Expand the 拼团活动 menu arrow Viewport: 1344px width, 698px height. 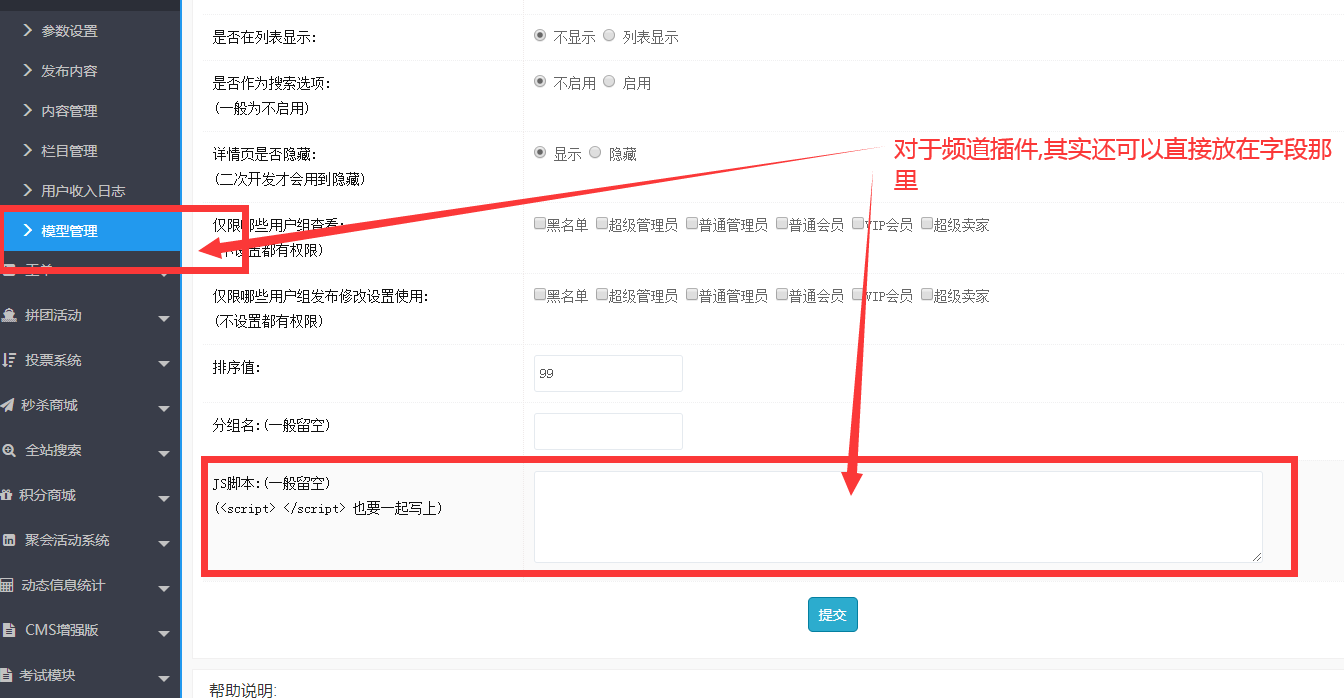(x=164, y=319)
